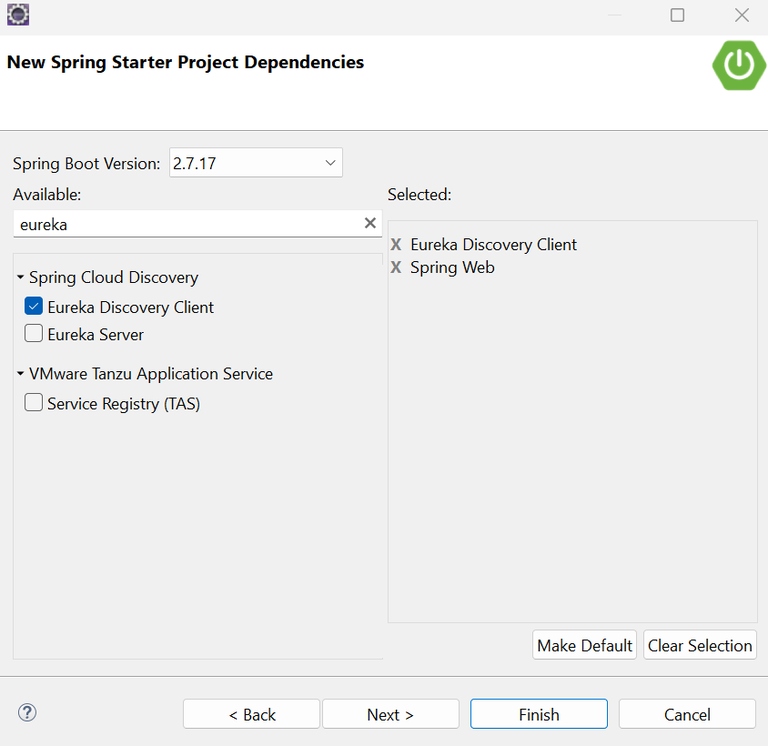Click the VMware Tanzu Application Service heading text
768x746 pixels.
tap(151, 374)
